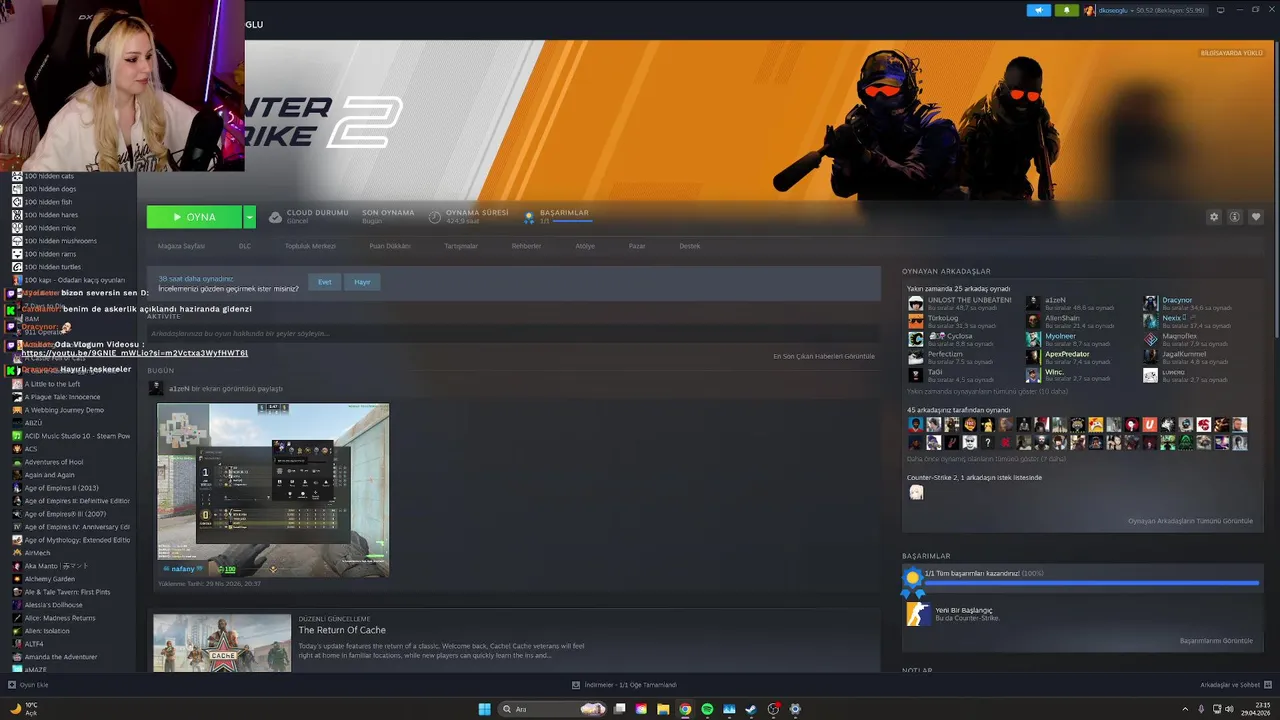1280x720 pixels.
Task: Open the Mağaza Sayfası tab
Action: coord(181,246)
